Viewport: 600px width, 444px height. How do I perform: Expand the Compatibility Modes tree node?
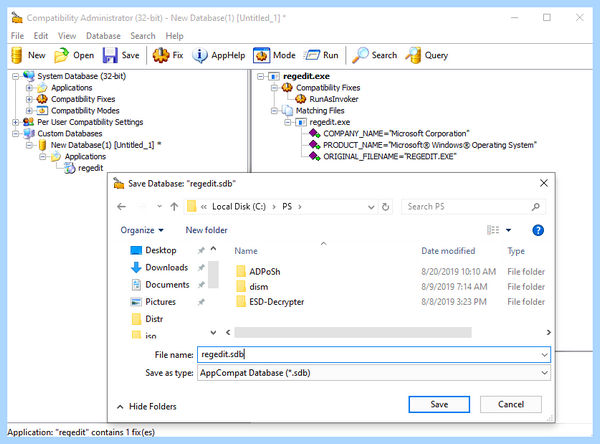pyautogui.click(x=29, y=111)
